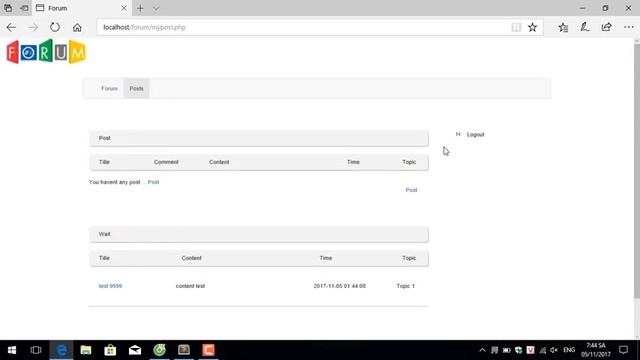Click the green circular taskbar app icon
The image size is (640, 360).
click(x=159, y=350)
